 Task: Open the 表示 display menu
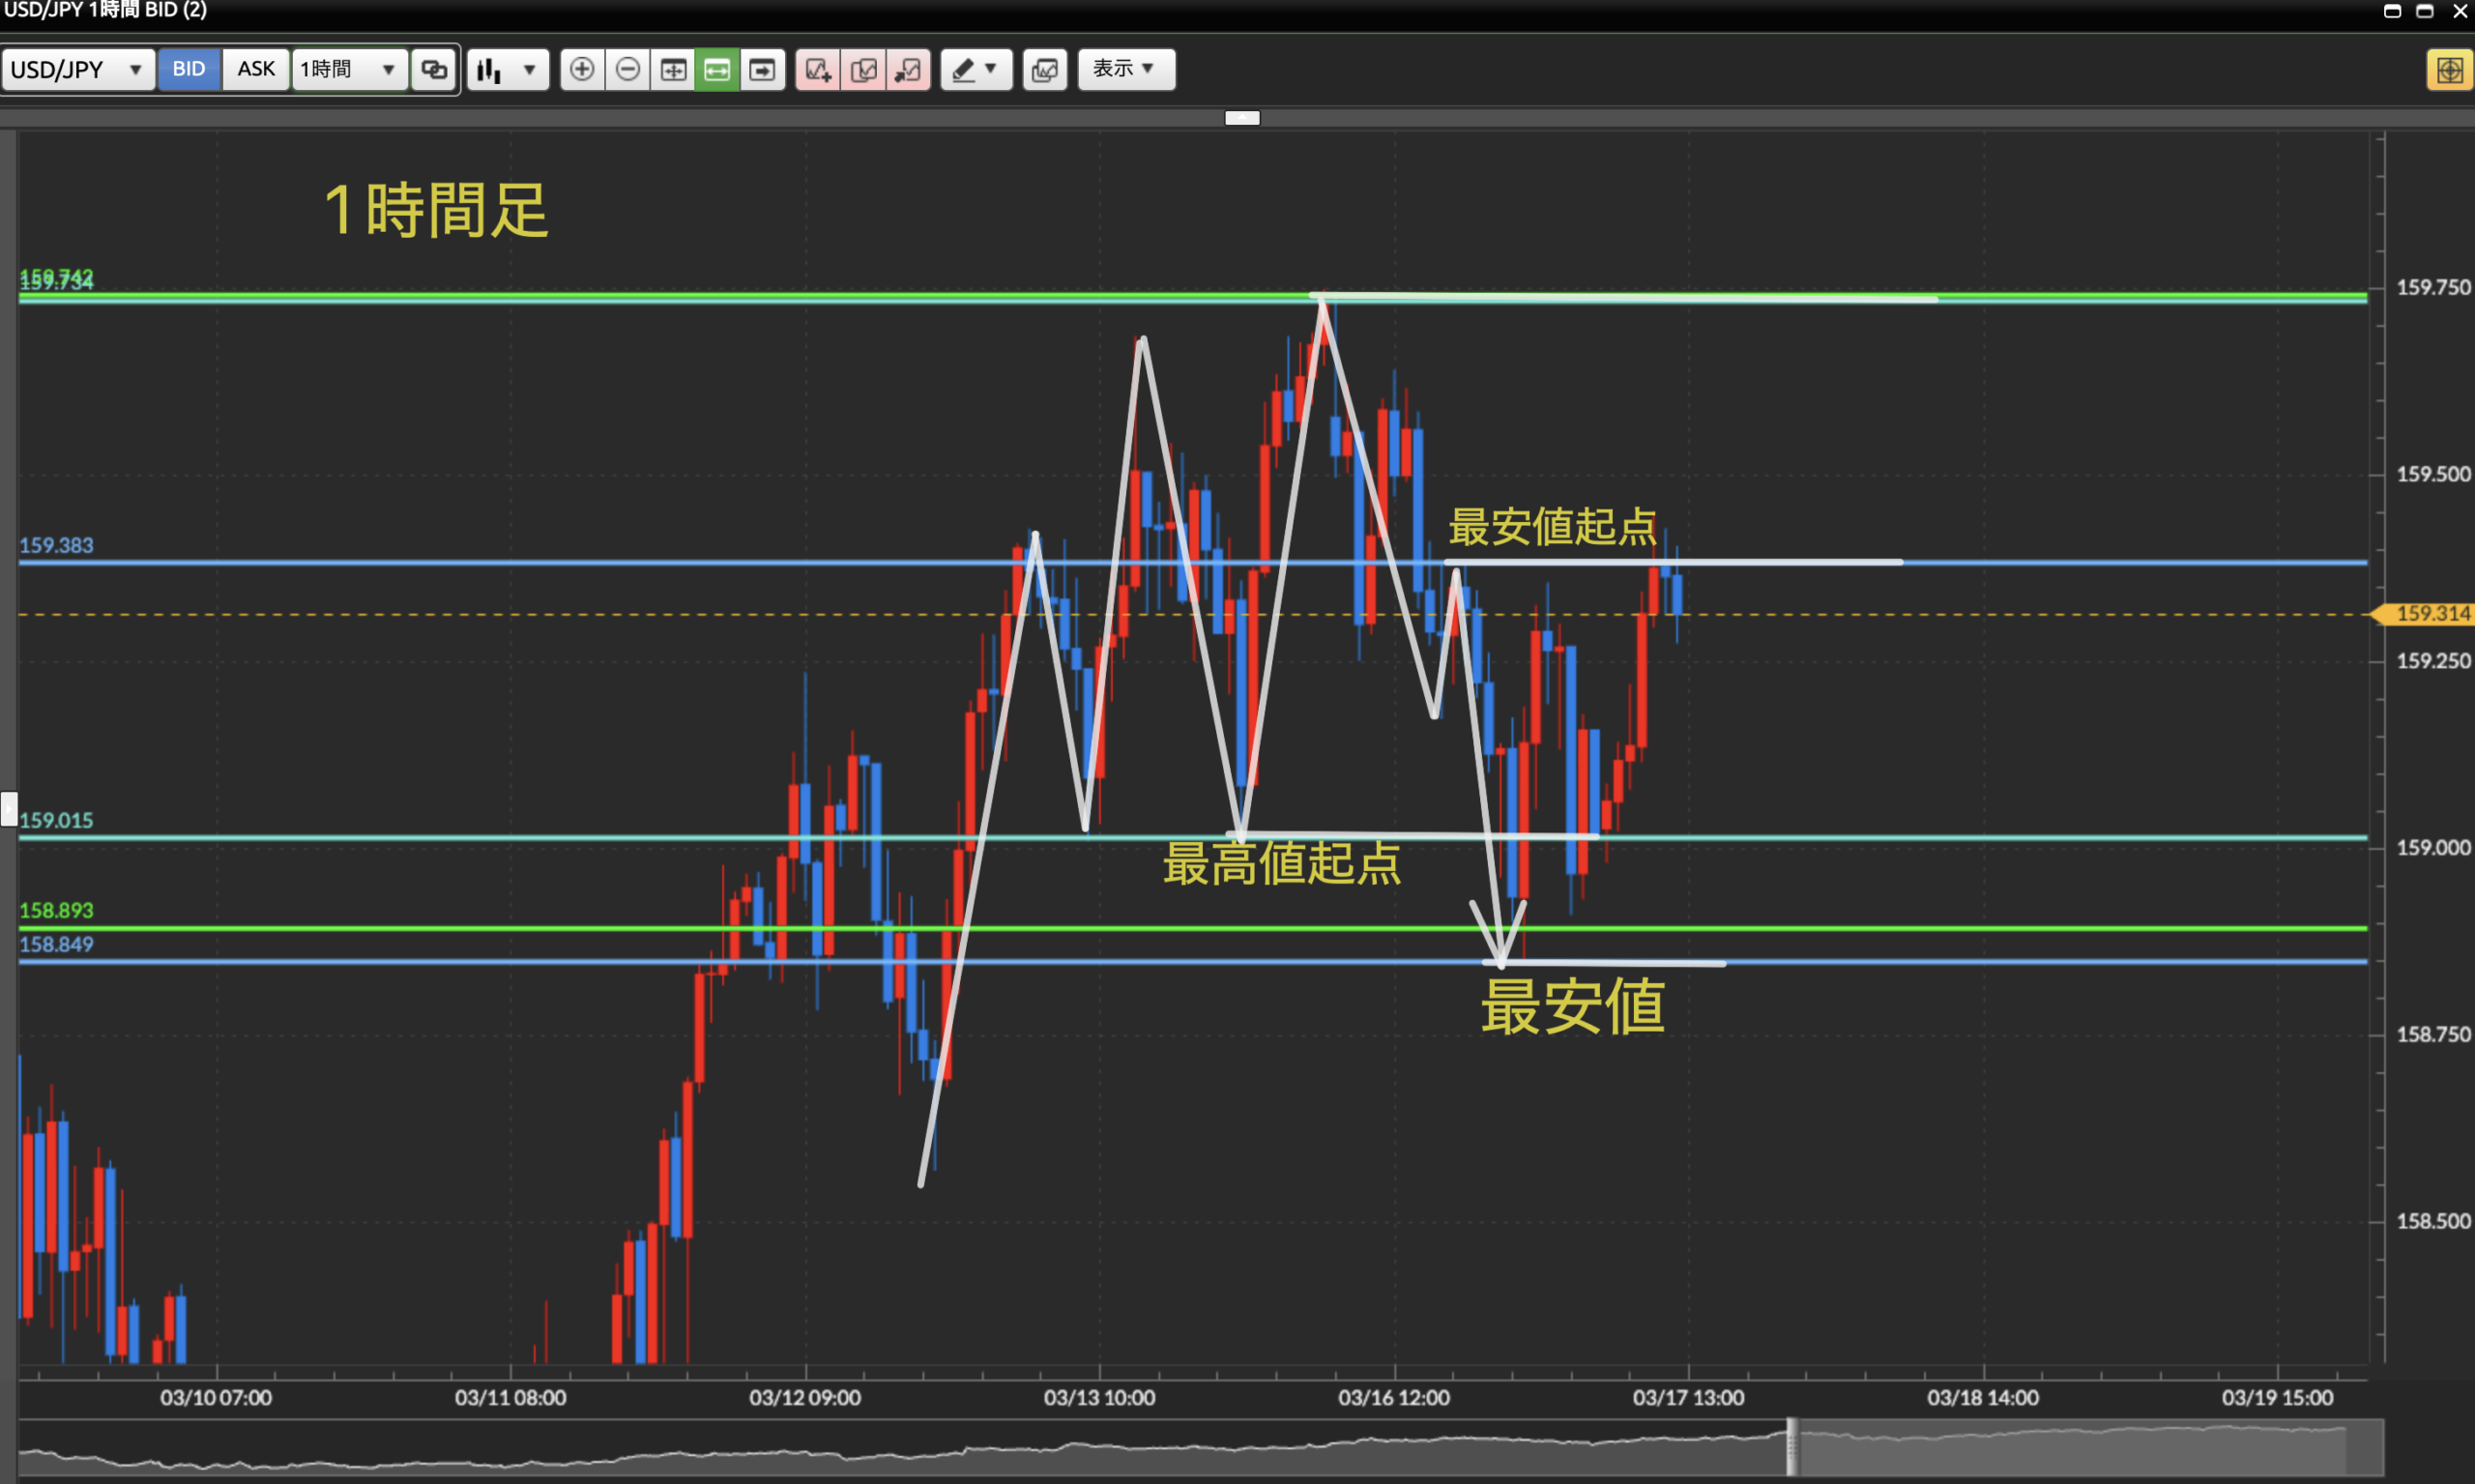tap(1126, 69)
